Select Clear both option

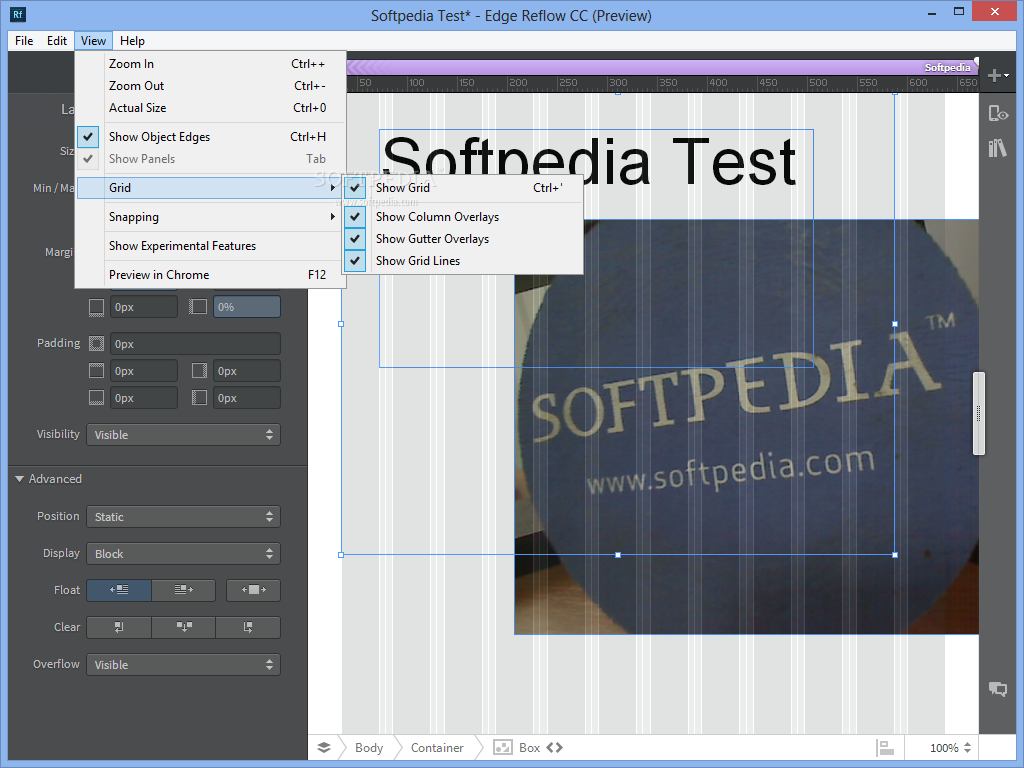click(184, 627)
